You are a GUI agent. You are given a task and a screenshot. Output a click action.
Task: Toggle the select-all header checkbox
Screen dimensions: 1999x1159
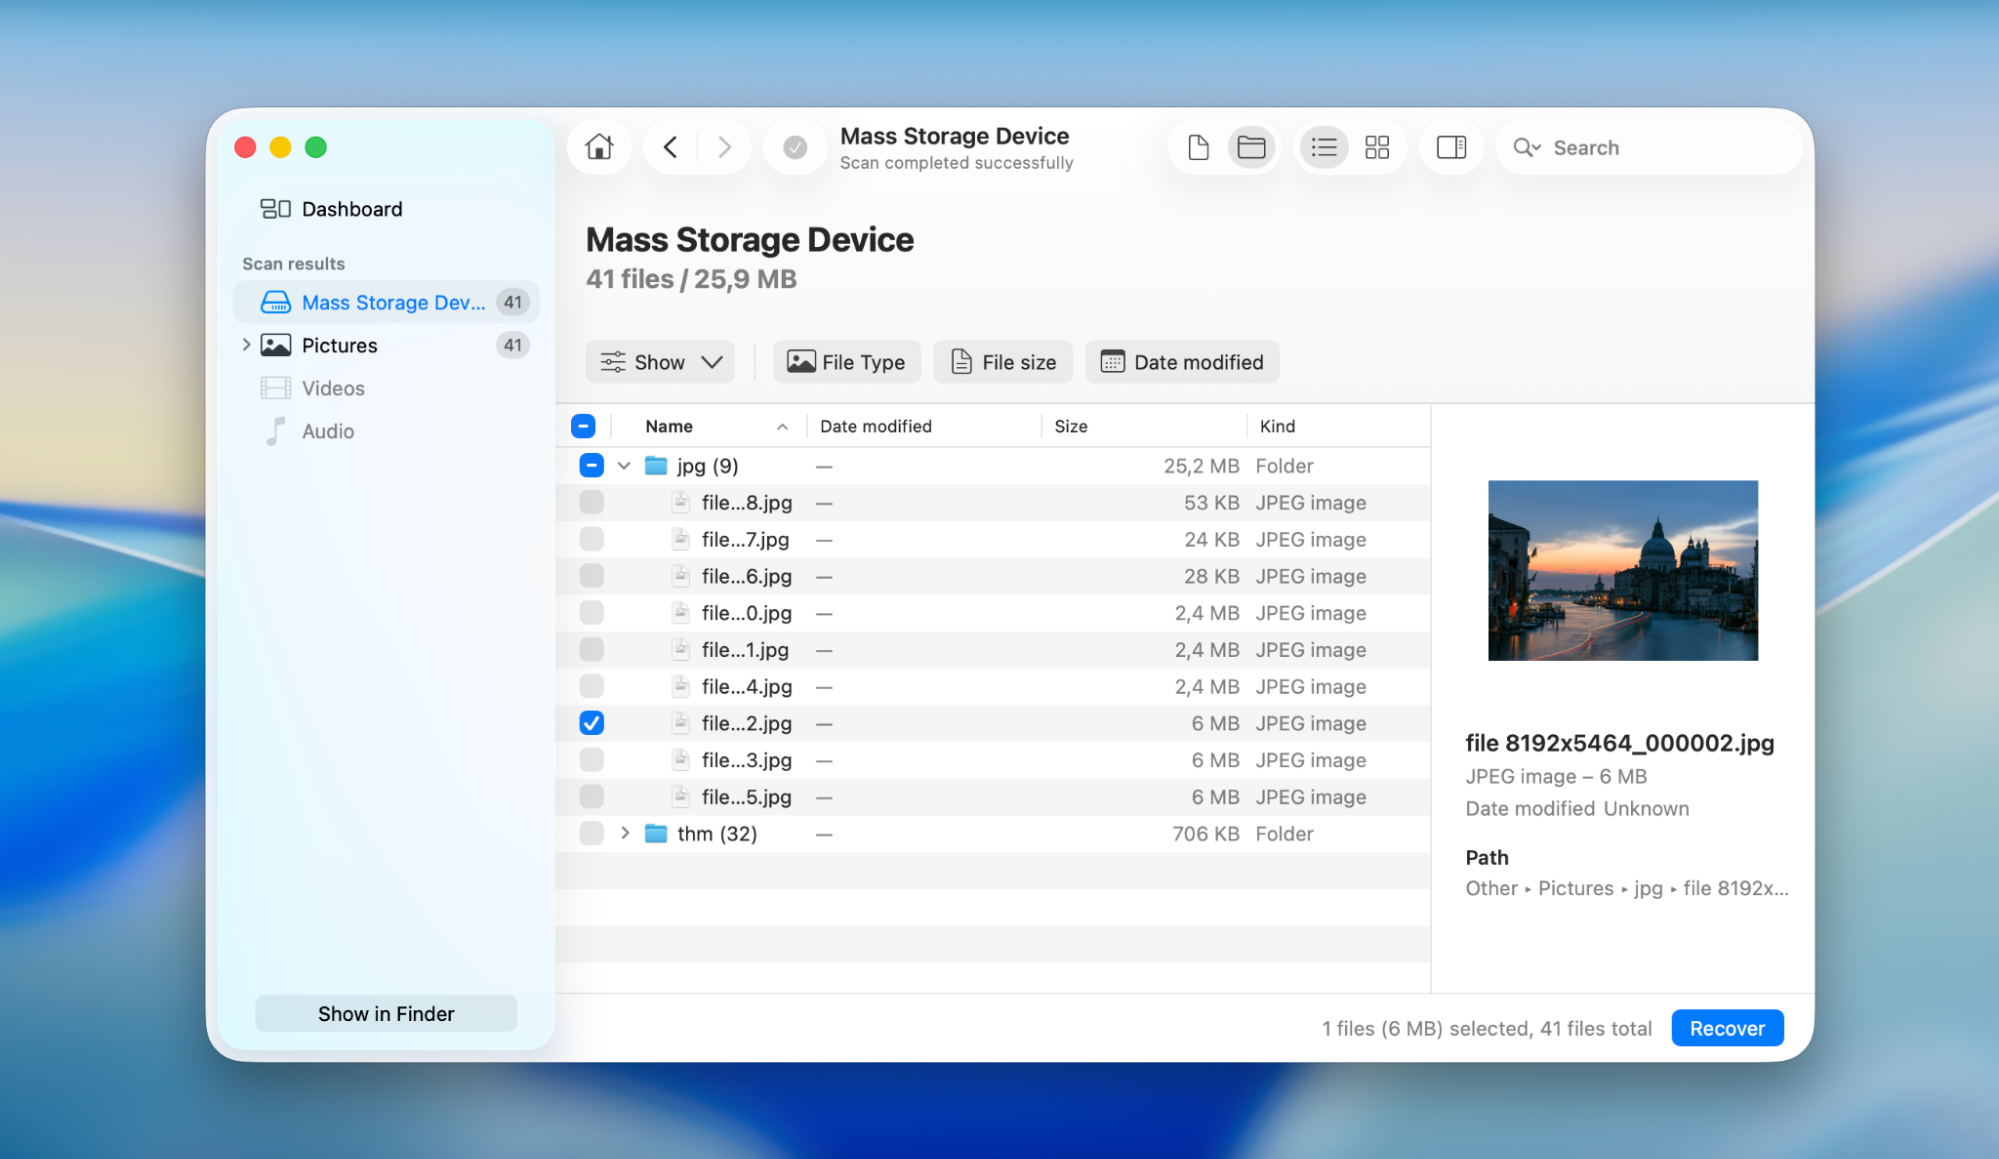[x=583, y=426]
